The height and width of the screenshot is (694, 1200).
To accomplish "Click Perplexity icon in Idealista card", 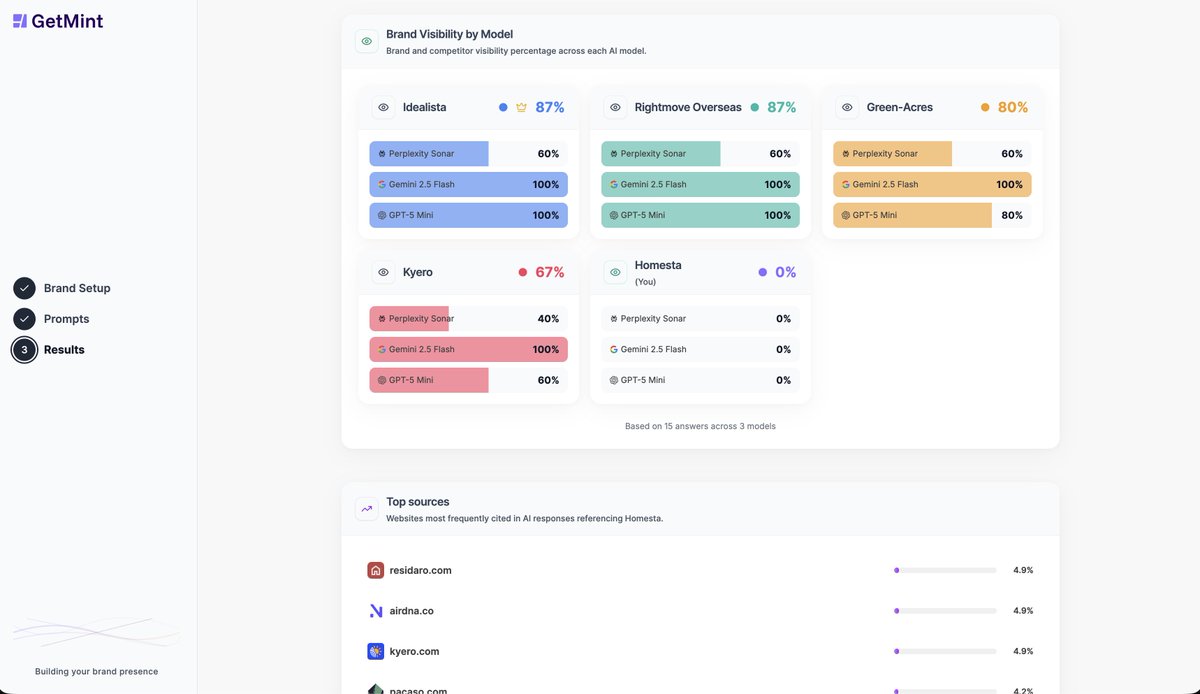I will click(x=382, y=154).
